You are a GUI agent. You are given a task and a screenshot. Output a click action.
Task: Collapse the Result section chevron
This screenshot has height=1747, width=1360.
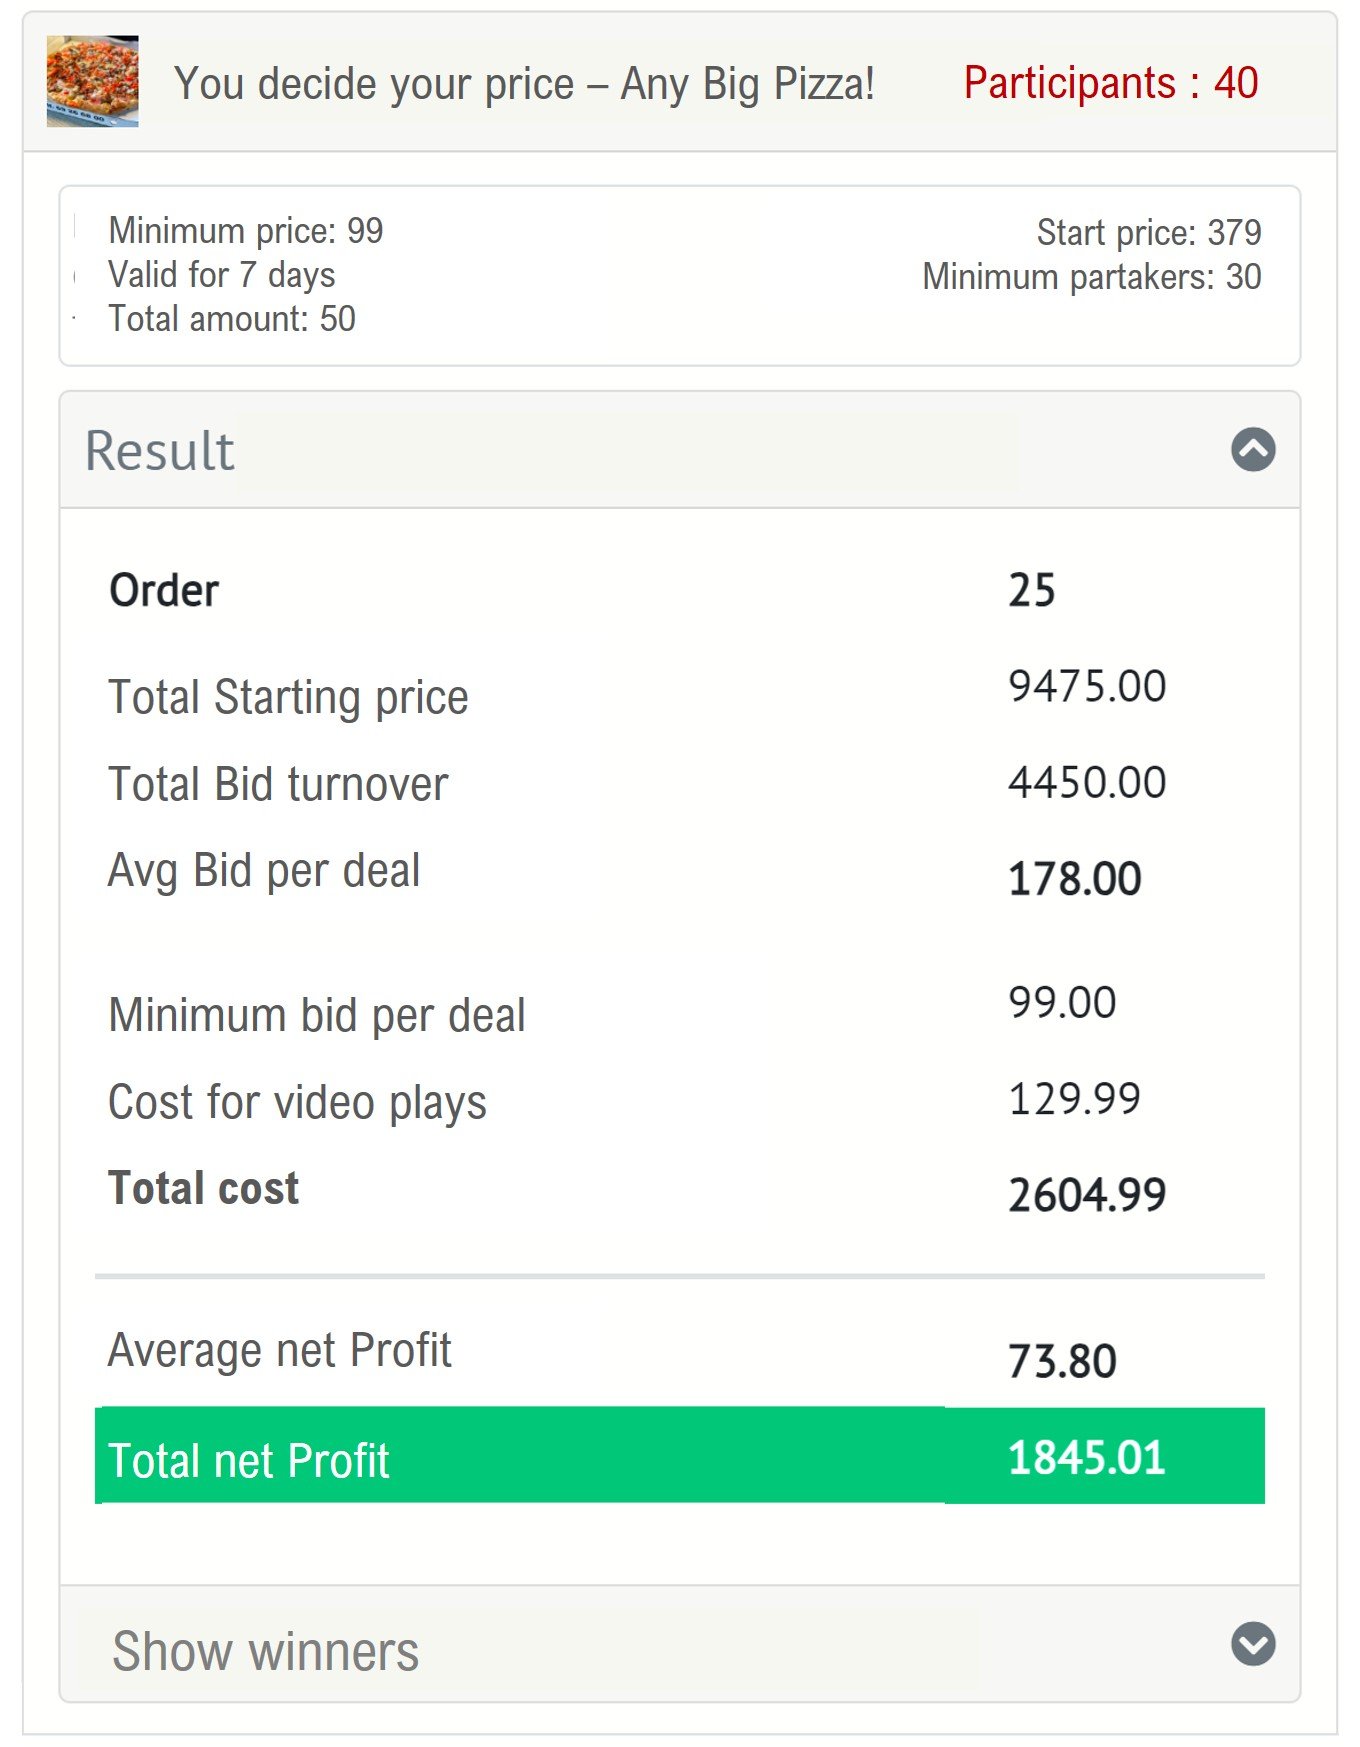coord(1252,449)
